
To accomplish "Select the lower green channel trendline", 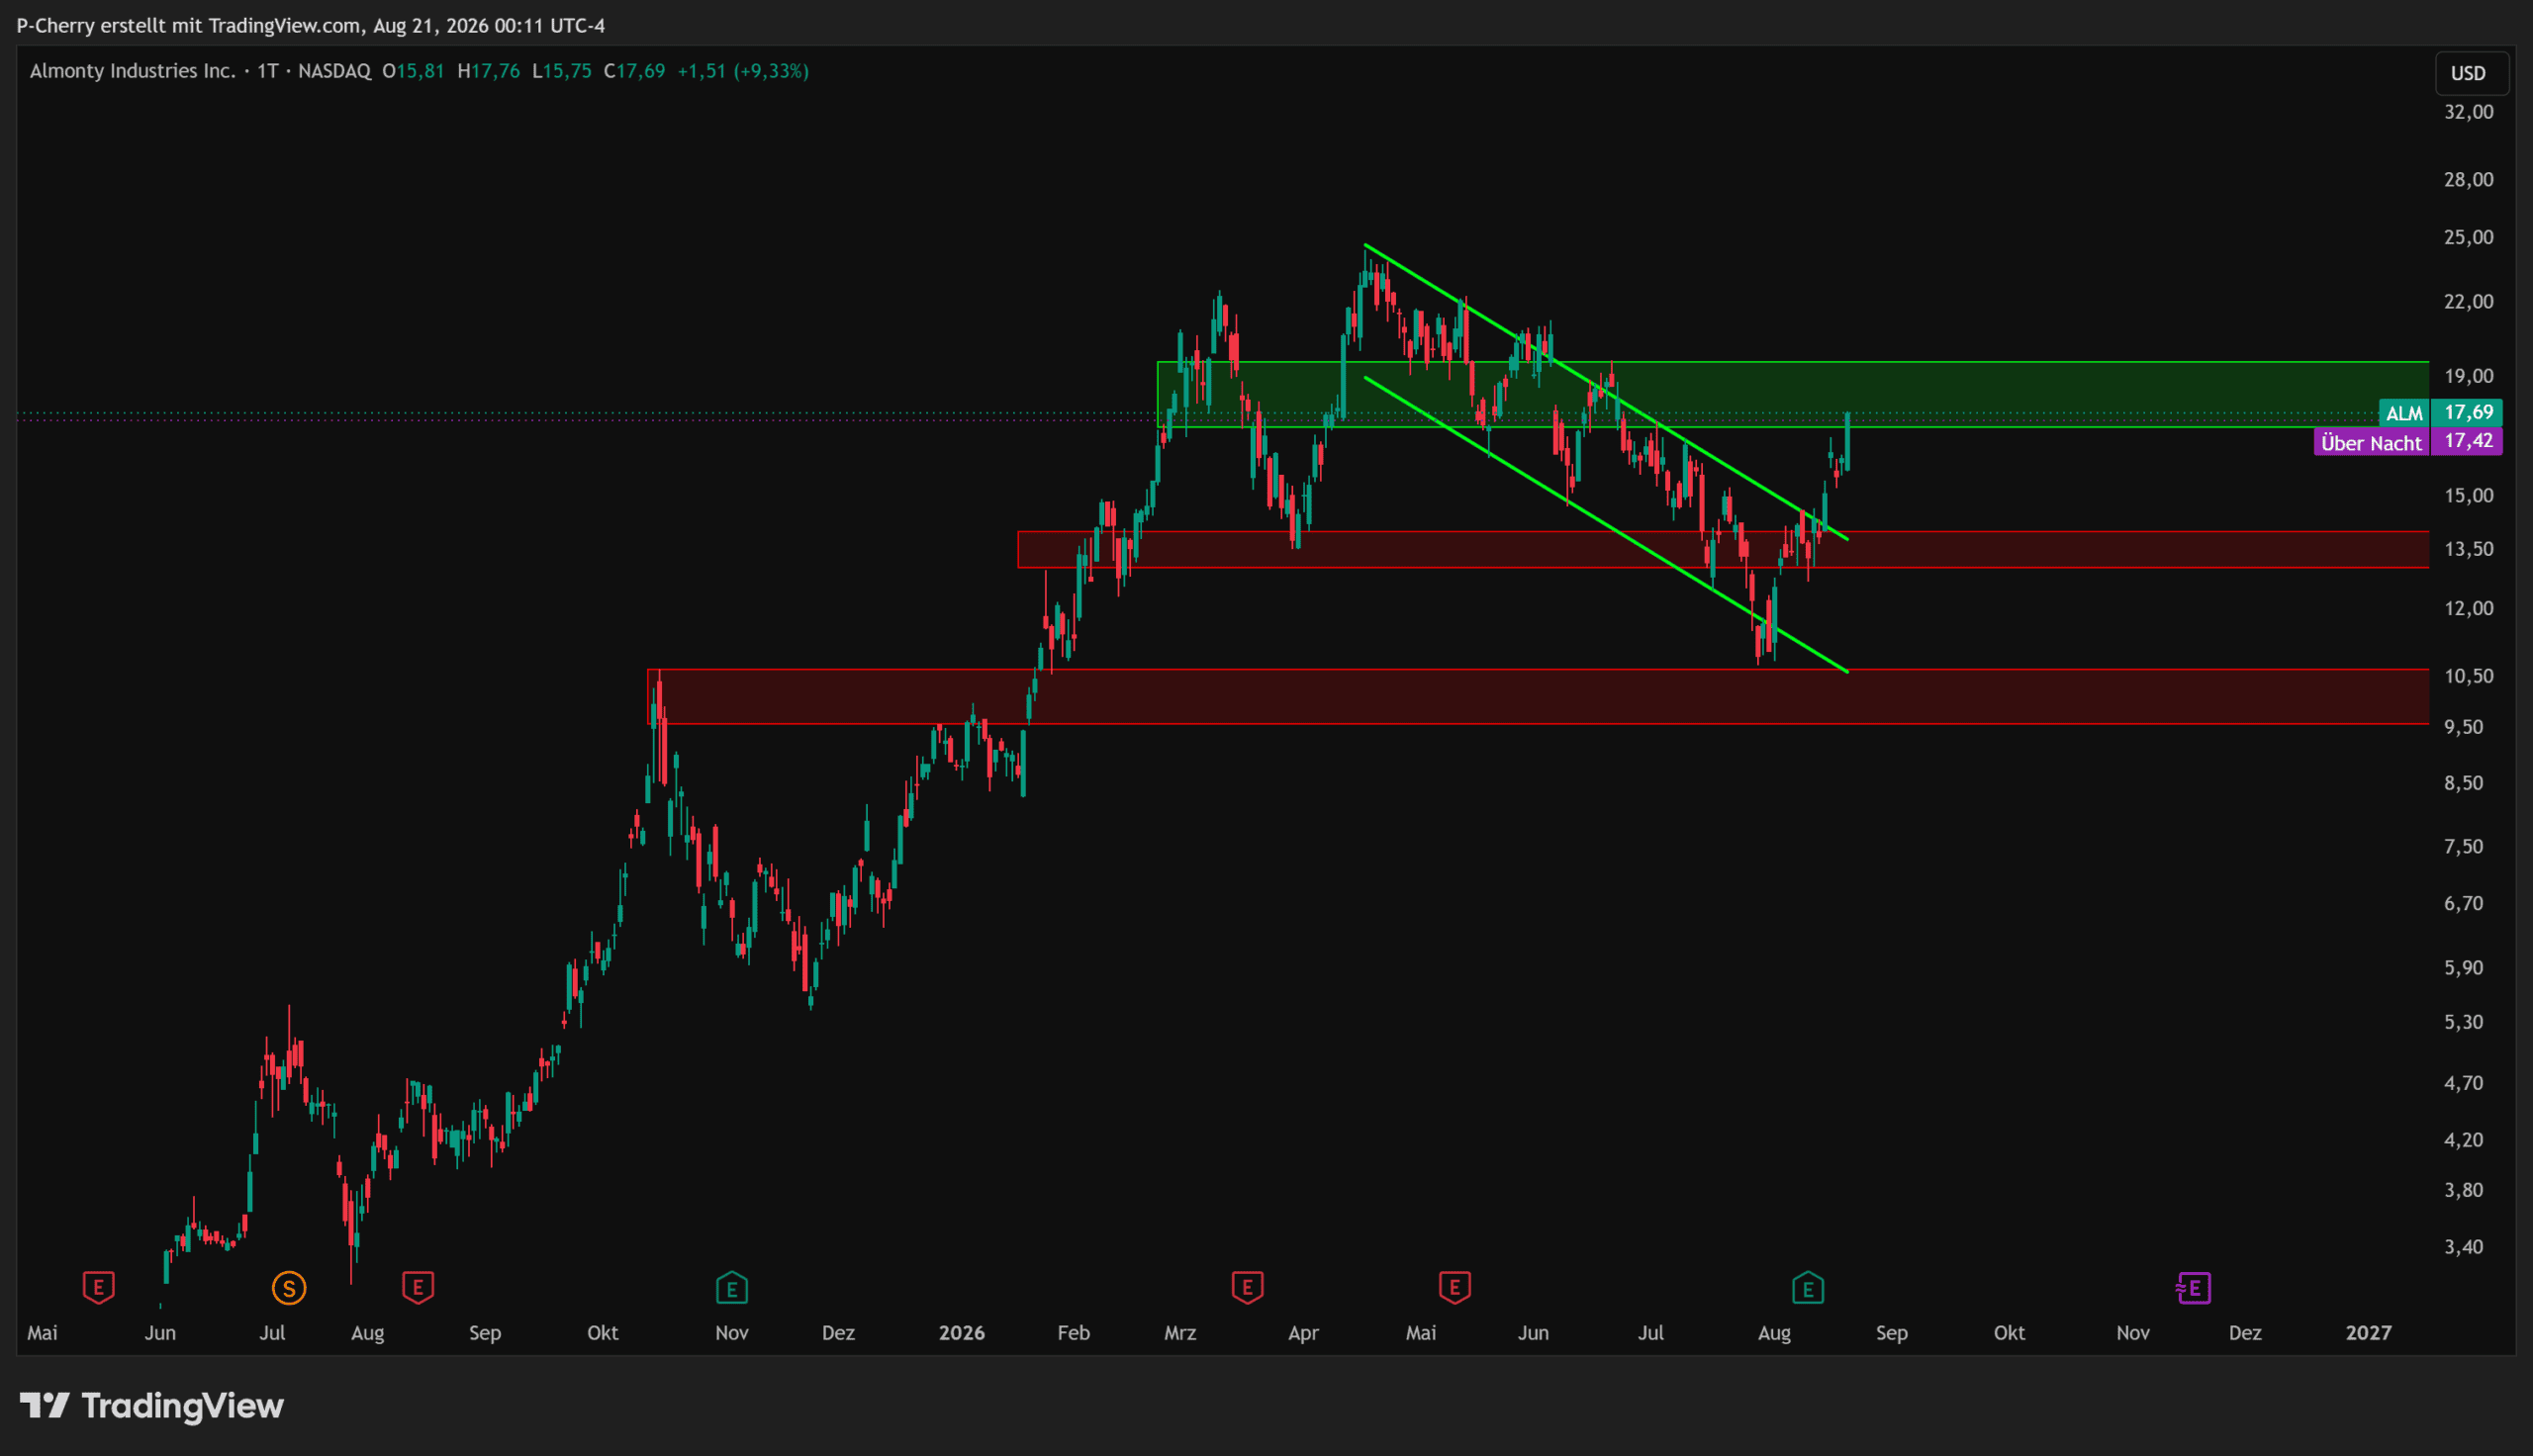I will pyautogui.click(x=1606, y=525).
